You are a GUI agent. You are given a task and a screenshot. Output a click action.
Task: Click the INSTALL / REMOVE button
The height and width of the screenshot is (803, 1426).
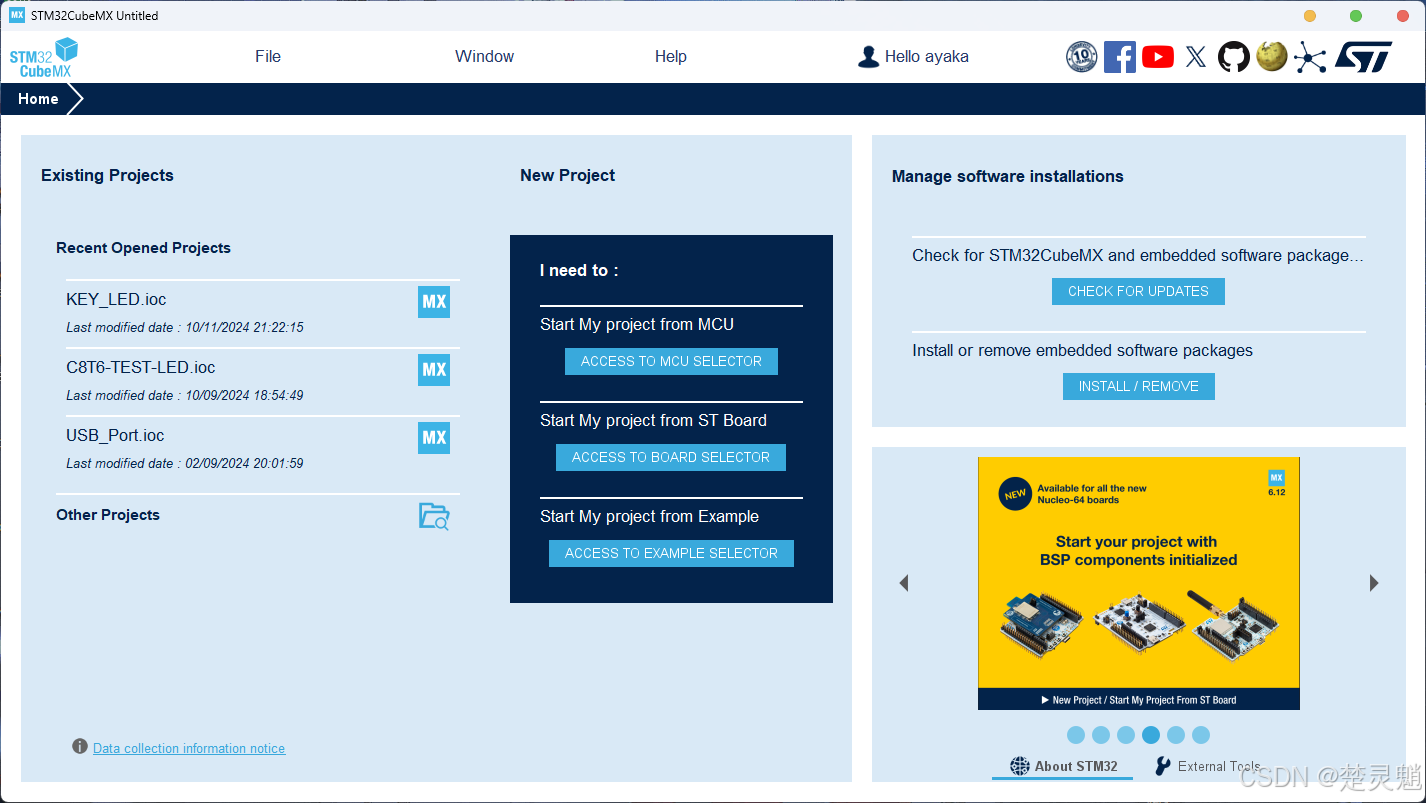(1138, 386)
